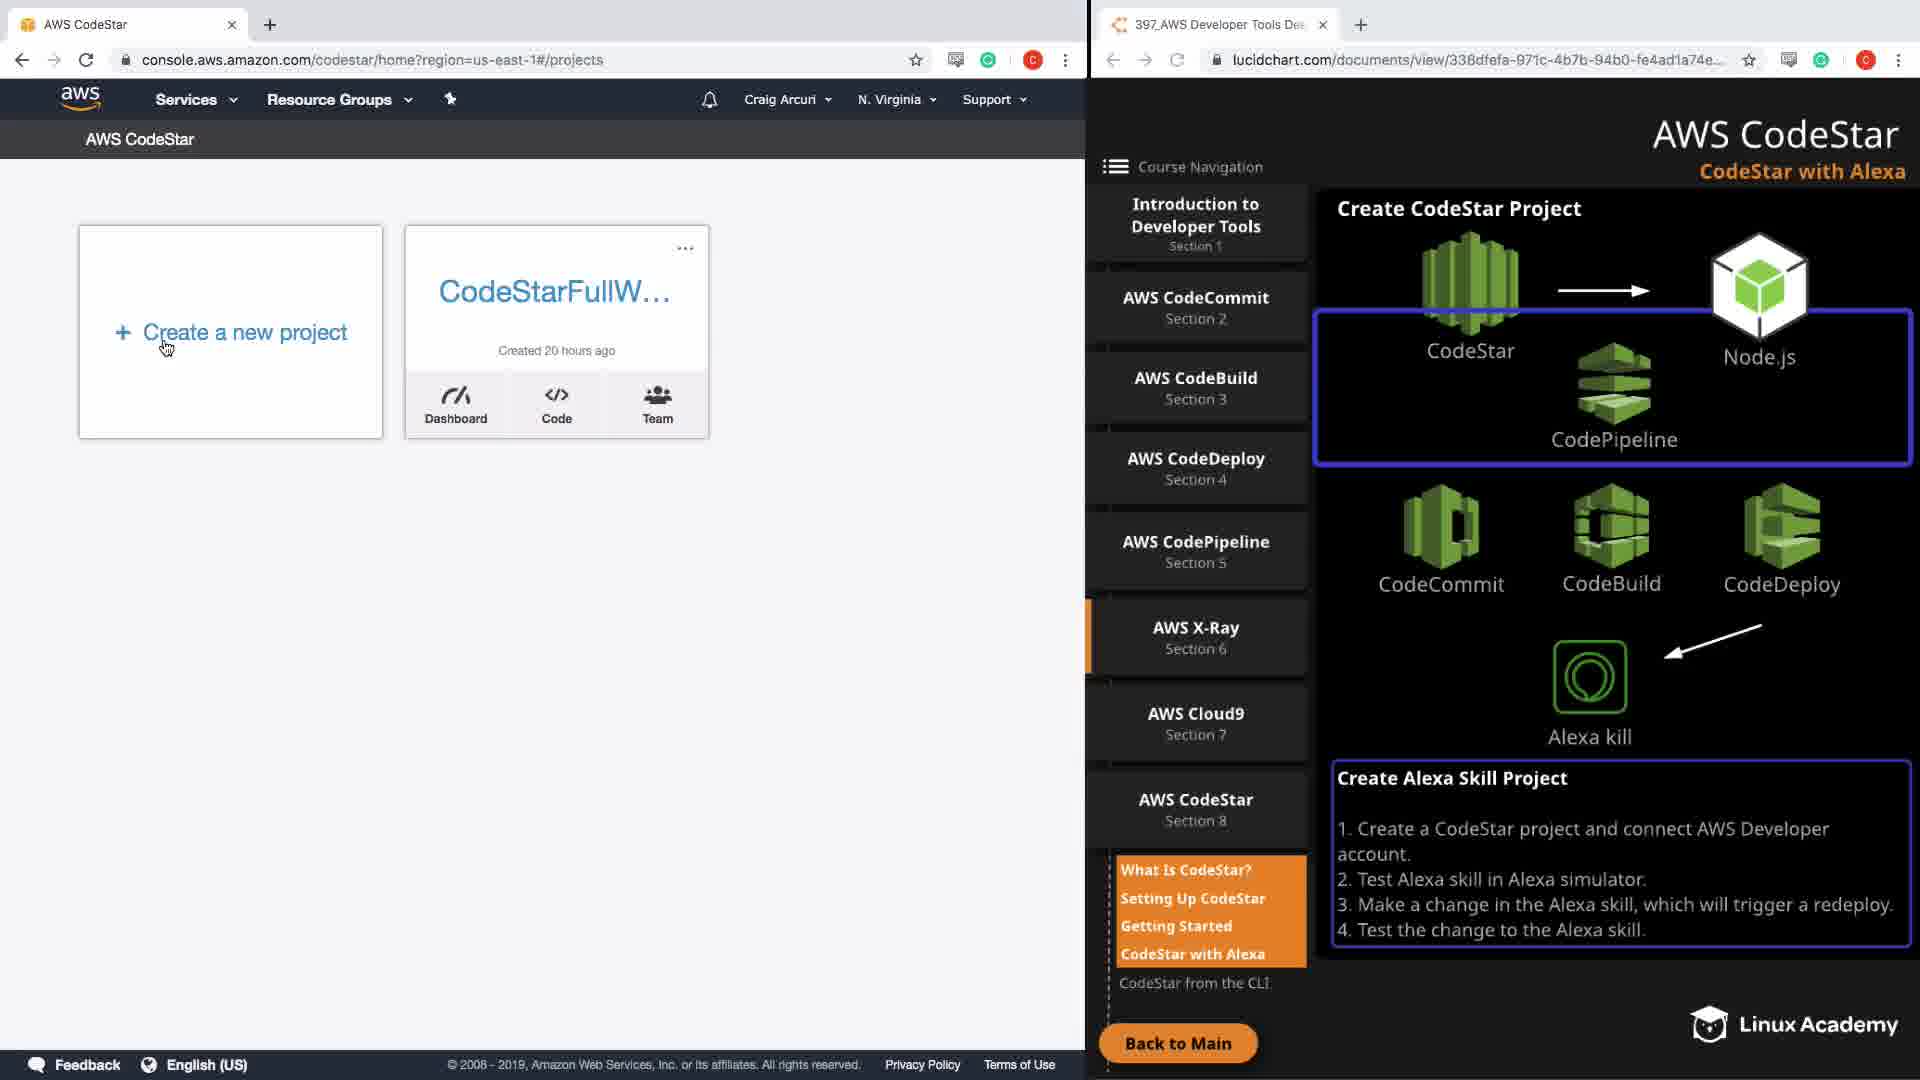Expand the Resource Groups dropdown

[339, 100]
